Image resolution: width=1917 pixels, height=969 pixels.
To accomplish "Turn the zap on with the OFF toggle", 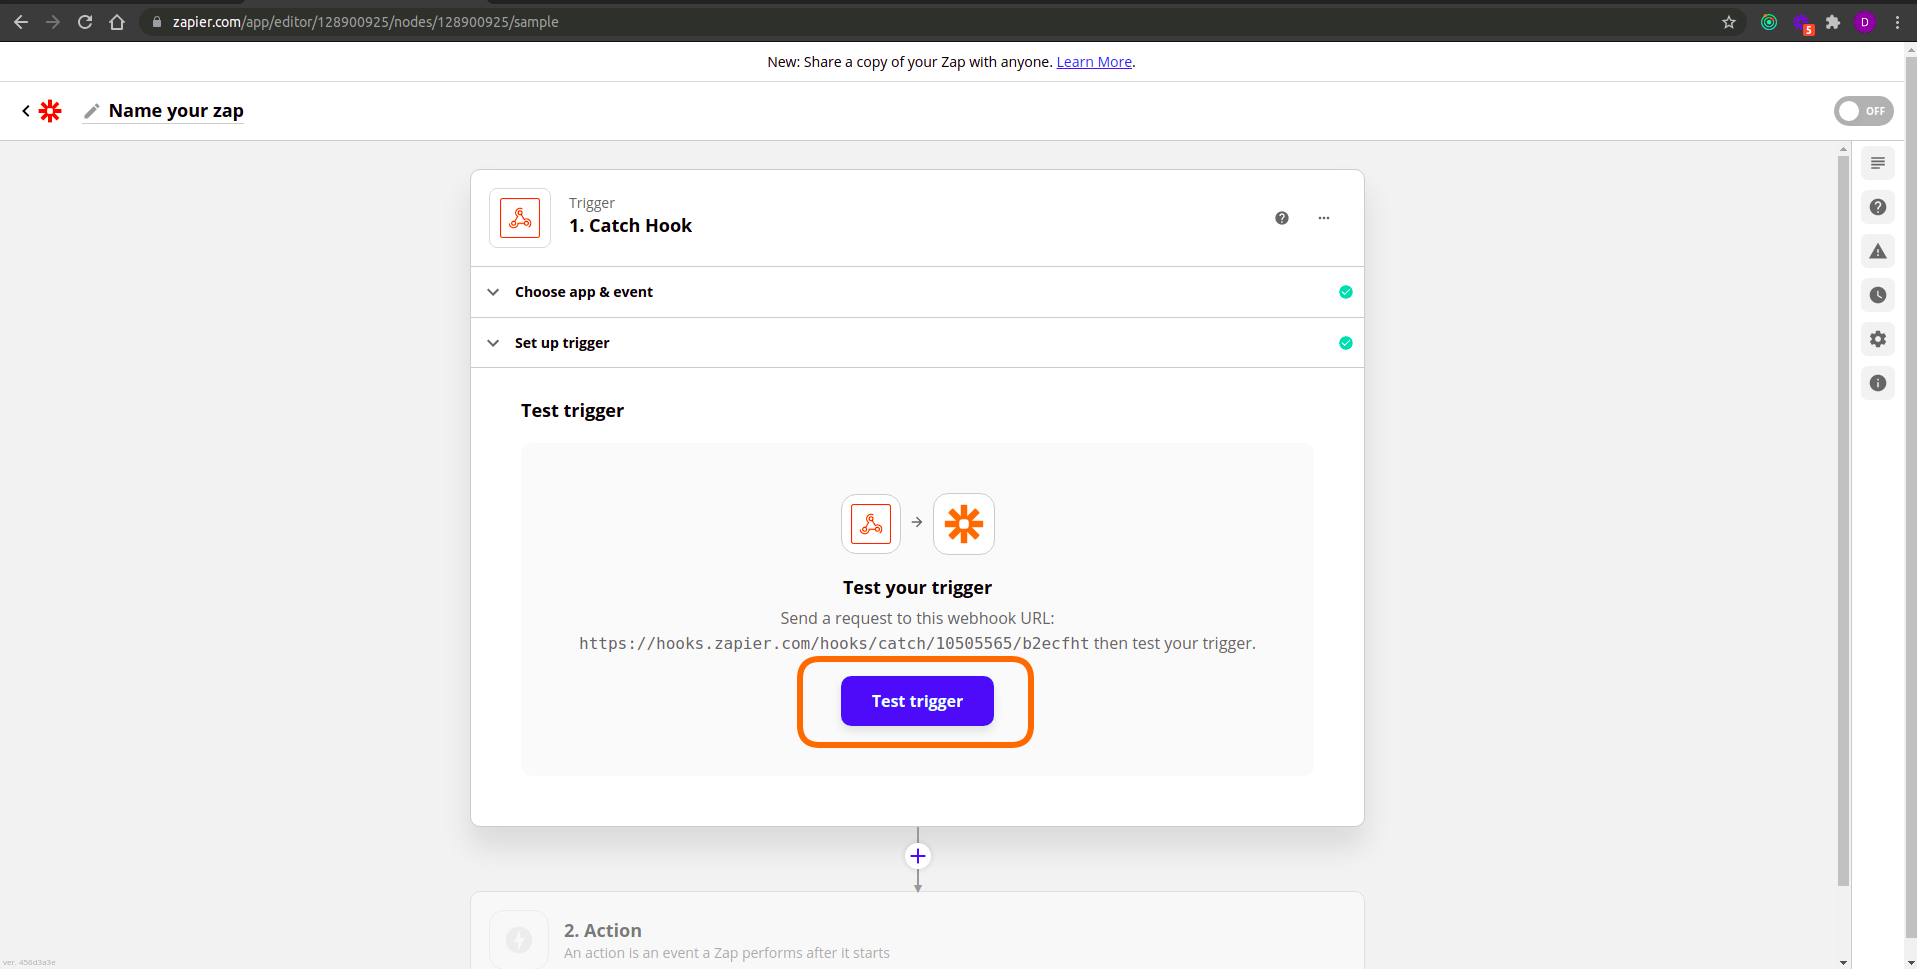I will 1864,111.
